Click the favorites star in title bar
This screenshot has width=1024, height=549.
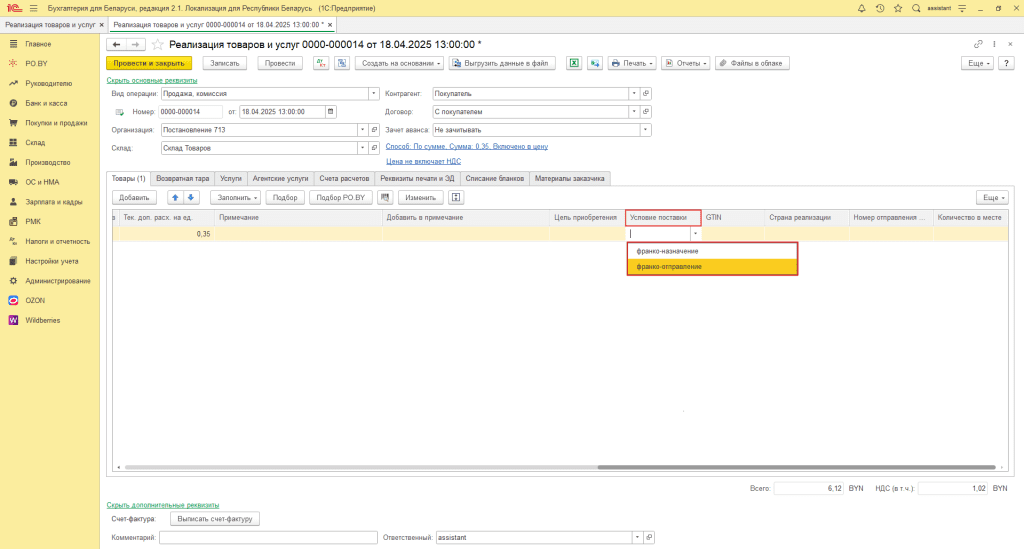[x=898, y=8]
